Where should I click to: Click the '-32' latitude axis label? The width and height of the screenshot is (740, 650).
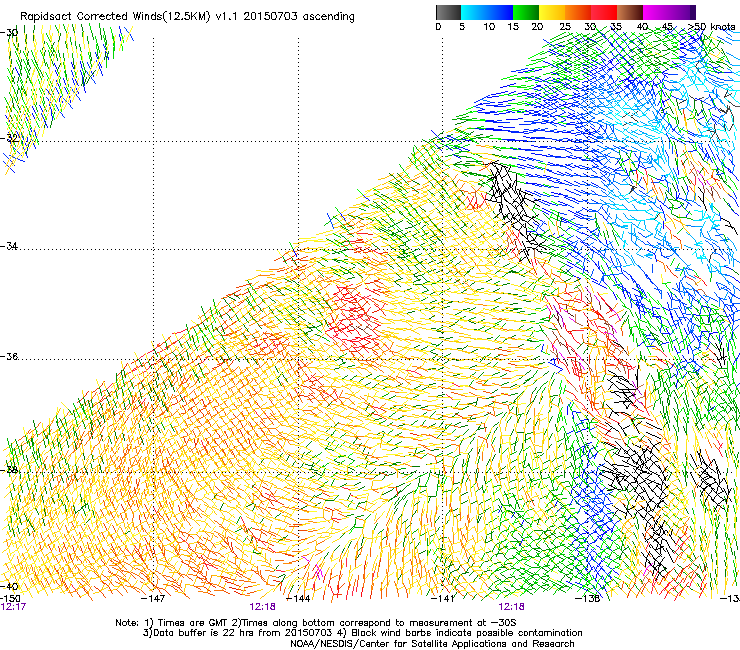(9, 138)
